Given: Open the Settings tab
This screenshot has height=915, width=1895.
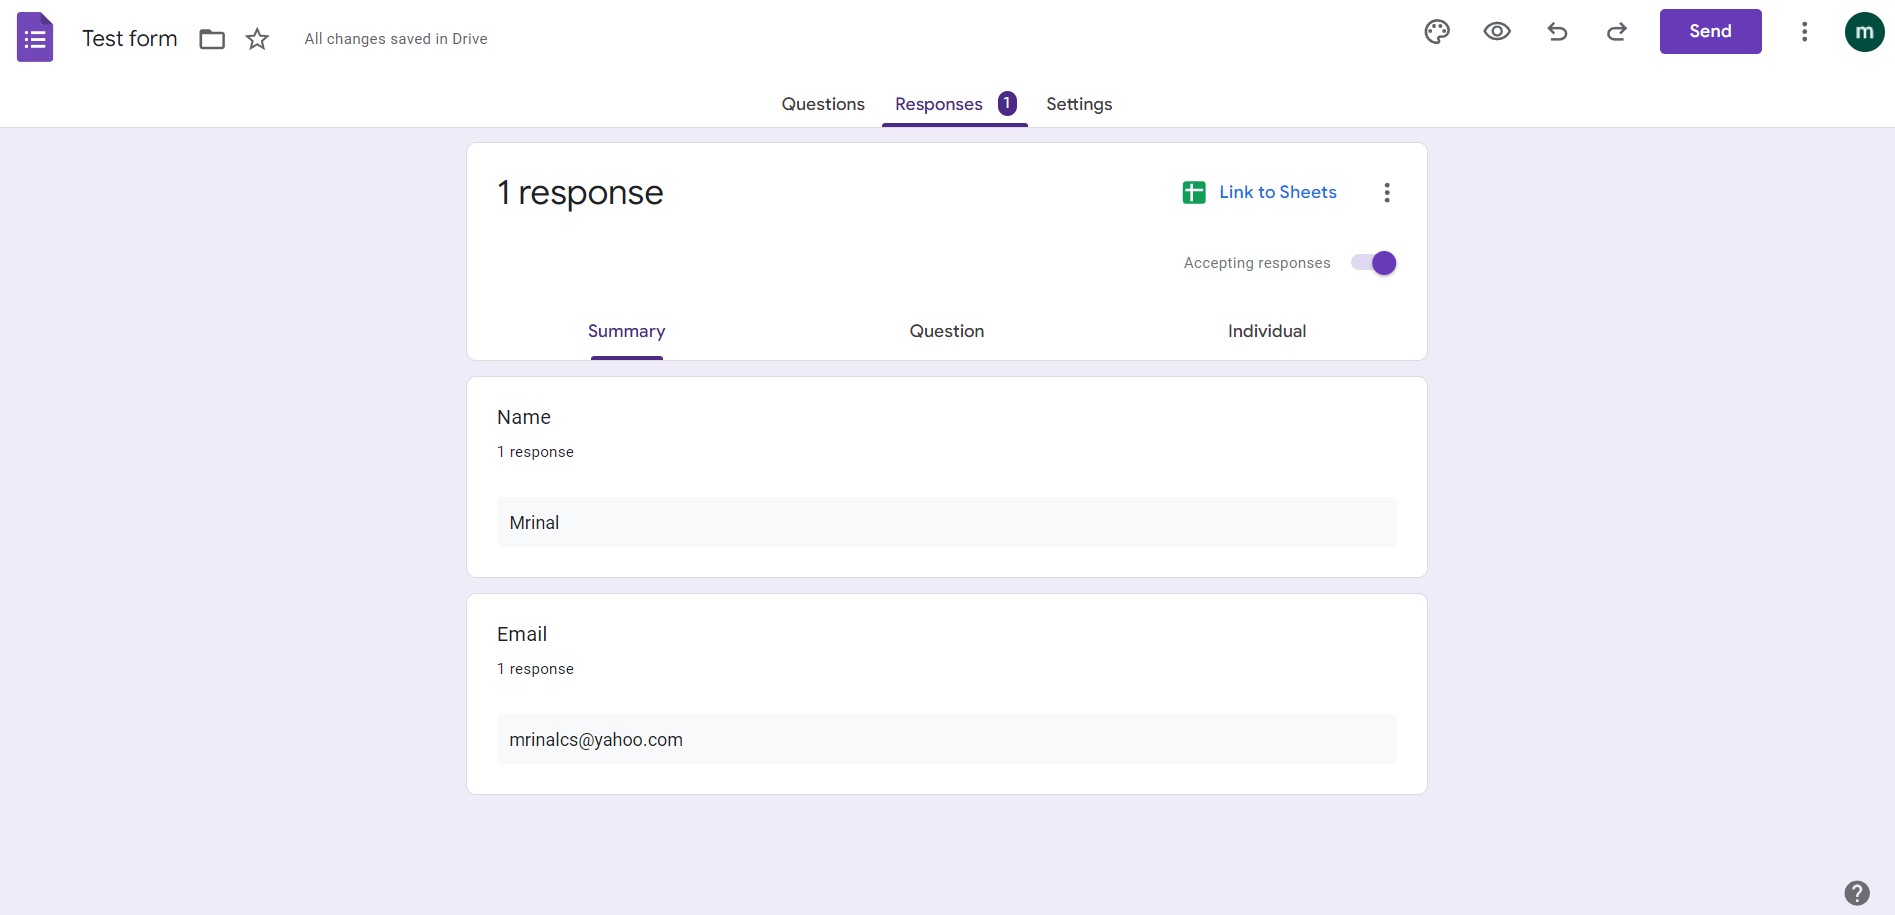Looking at the screenshot, I should [1078, 103].
